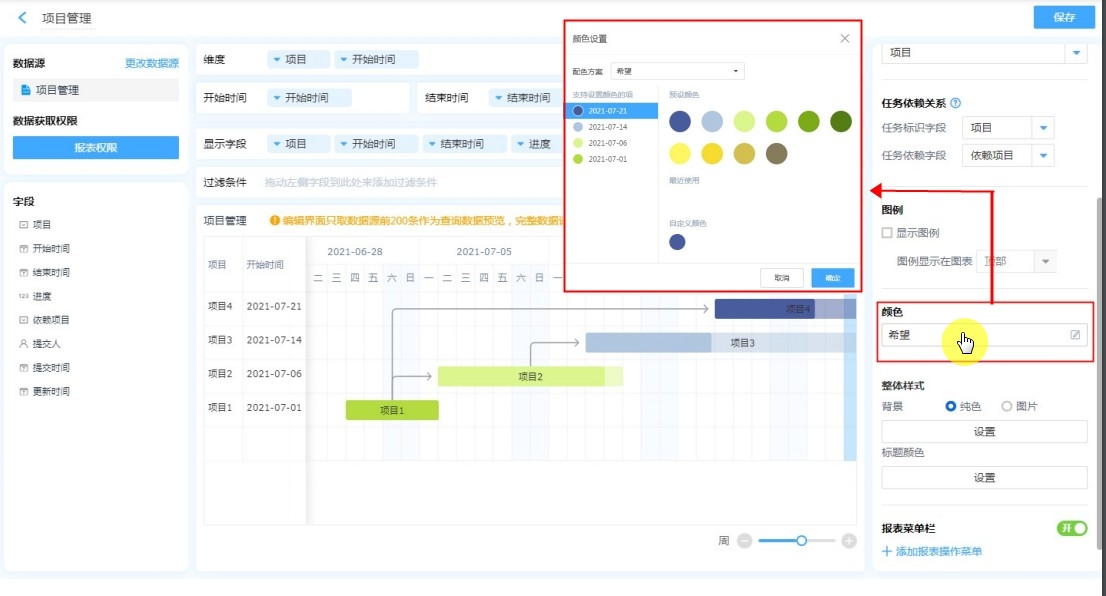Click the edit icon in 颜色 field

click(1075, 335)
